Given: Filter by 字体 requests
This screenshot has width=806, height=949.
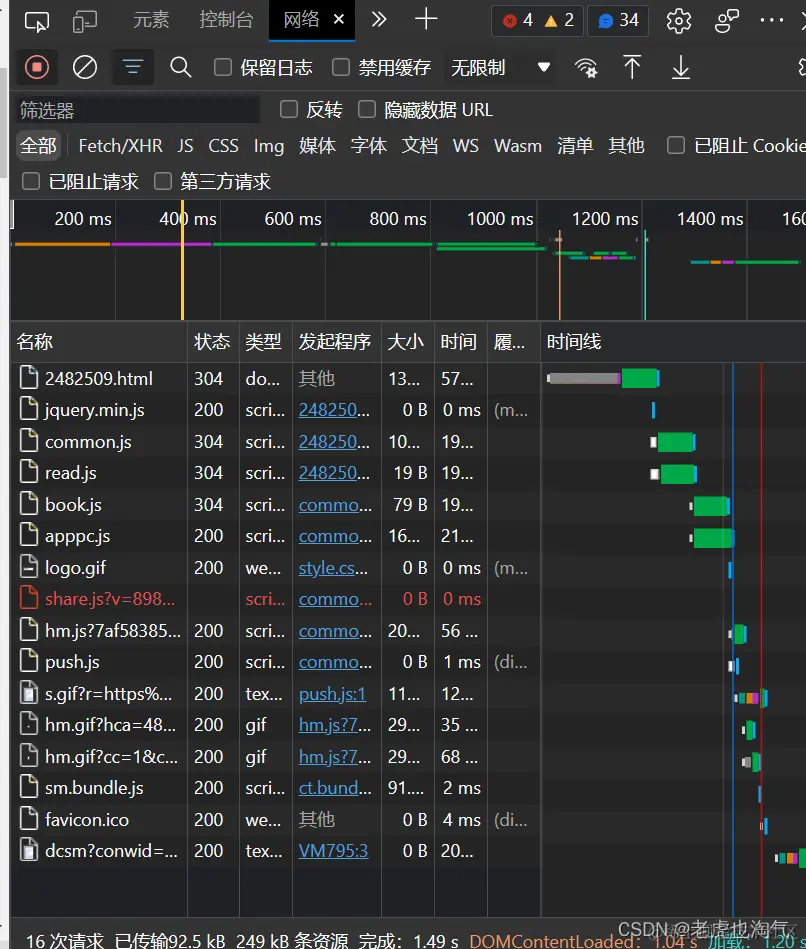Looking at the screenshot, I should (x=369, y=146).
